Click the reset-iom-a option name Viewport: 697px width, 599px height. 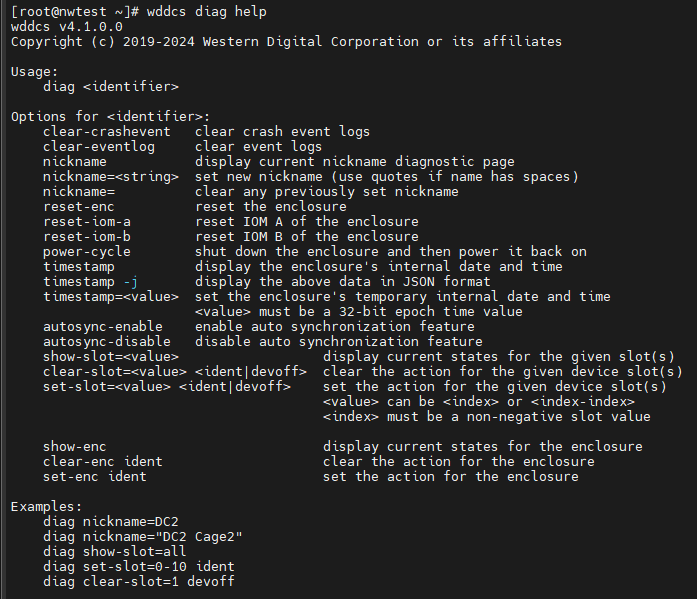(x=86, y=221)
